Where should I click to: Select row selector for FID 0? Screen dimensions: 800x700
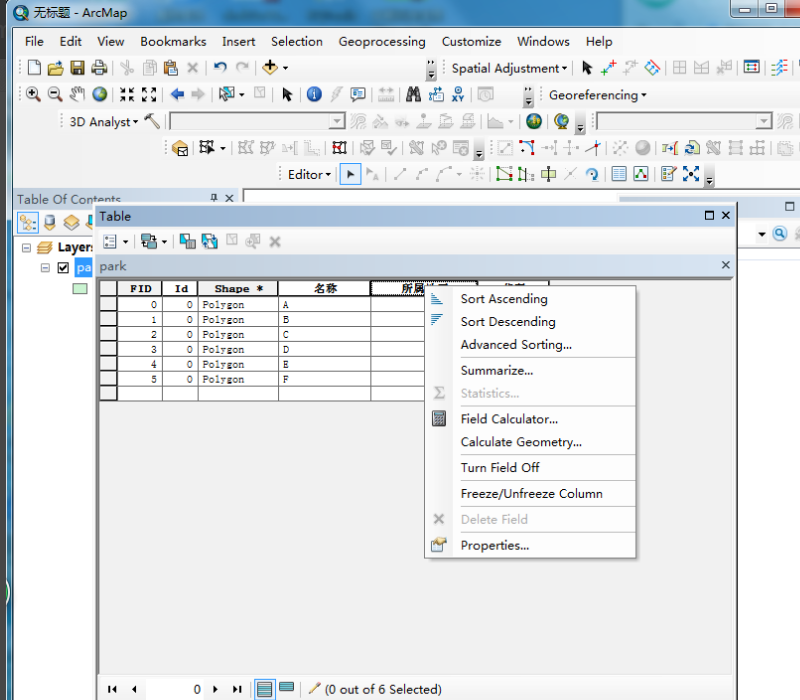click(108, 305)
